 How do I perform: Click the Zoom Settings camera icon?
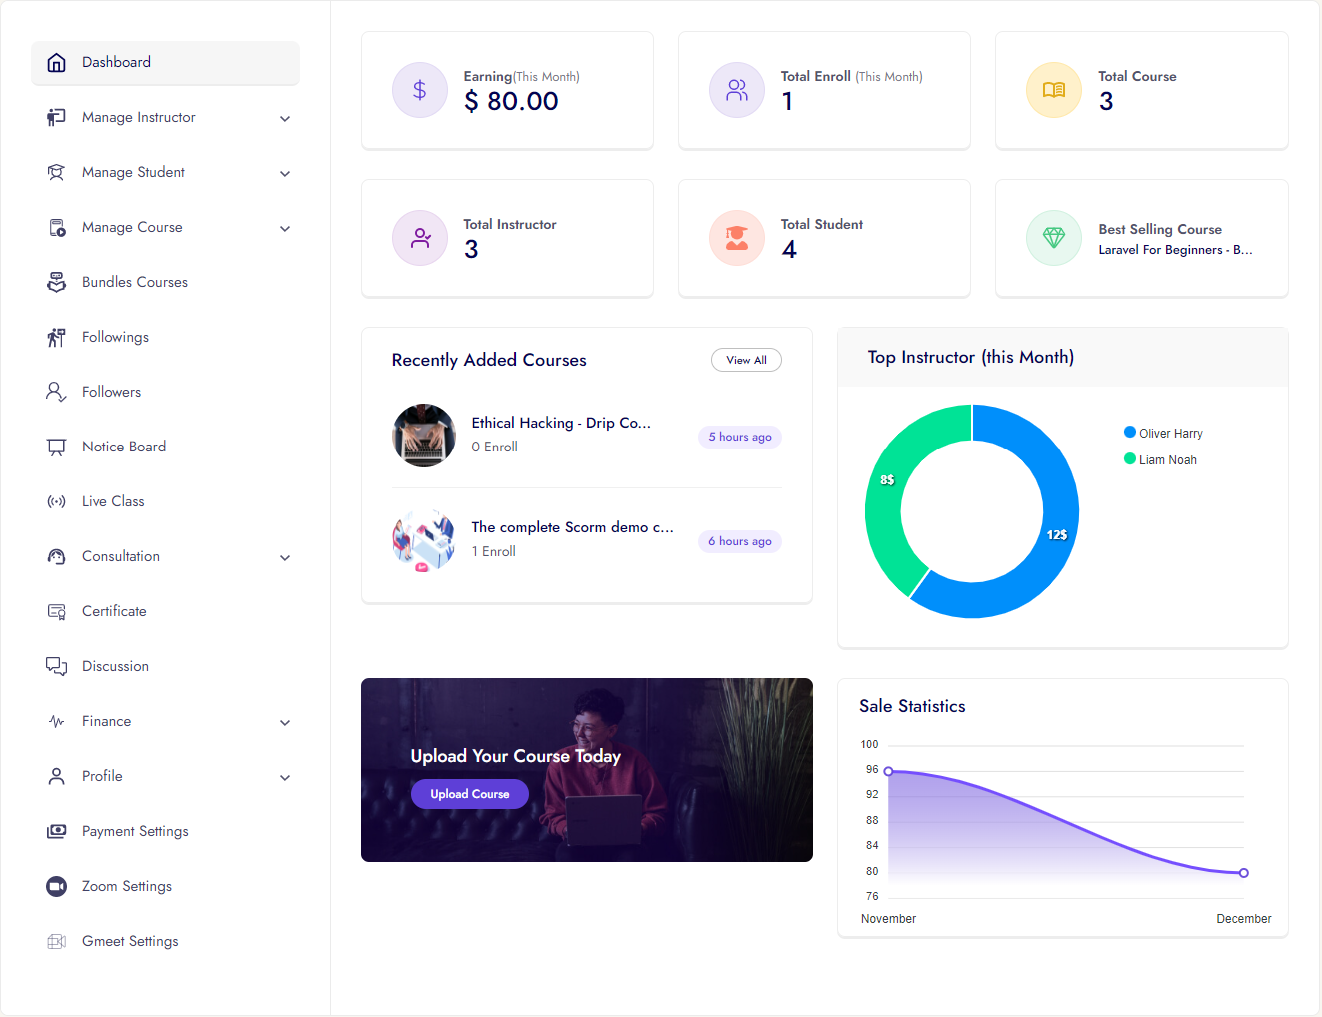pyautogui.click(x=57, y=887)
